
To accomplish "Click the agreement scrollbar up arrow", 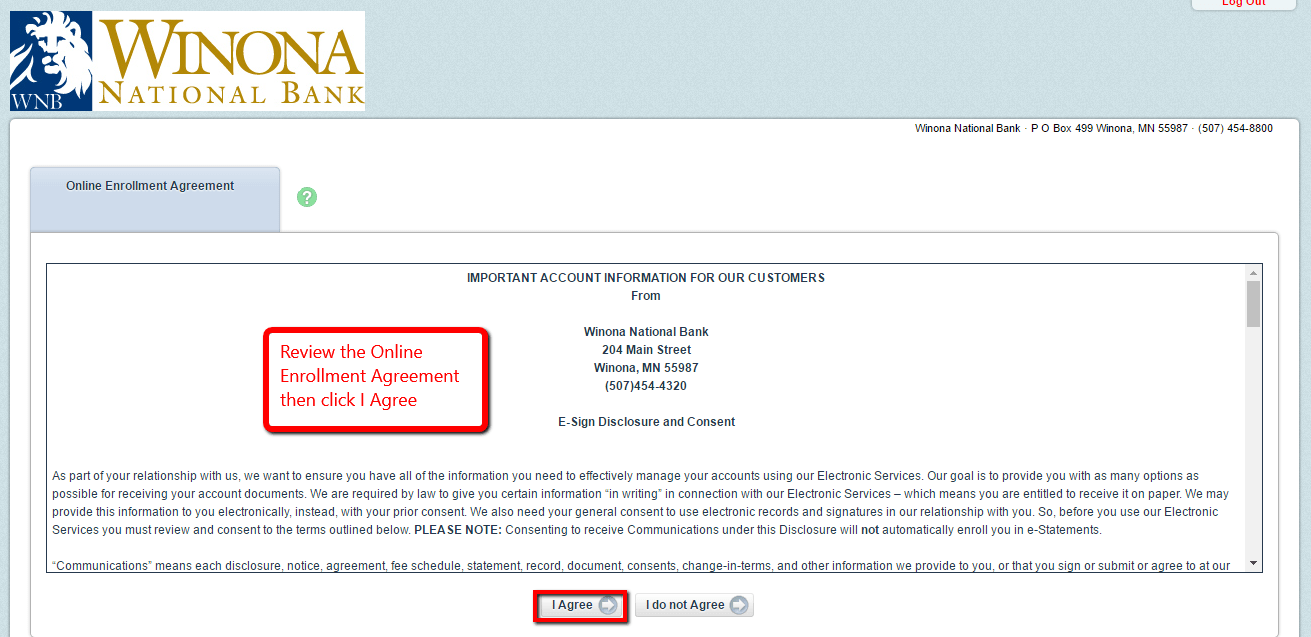I will (x=1253, y=273).
